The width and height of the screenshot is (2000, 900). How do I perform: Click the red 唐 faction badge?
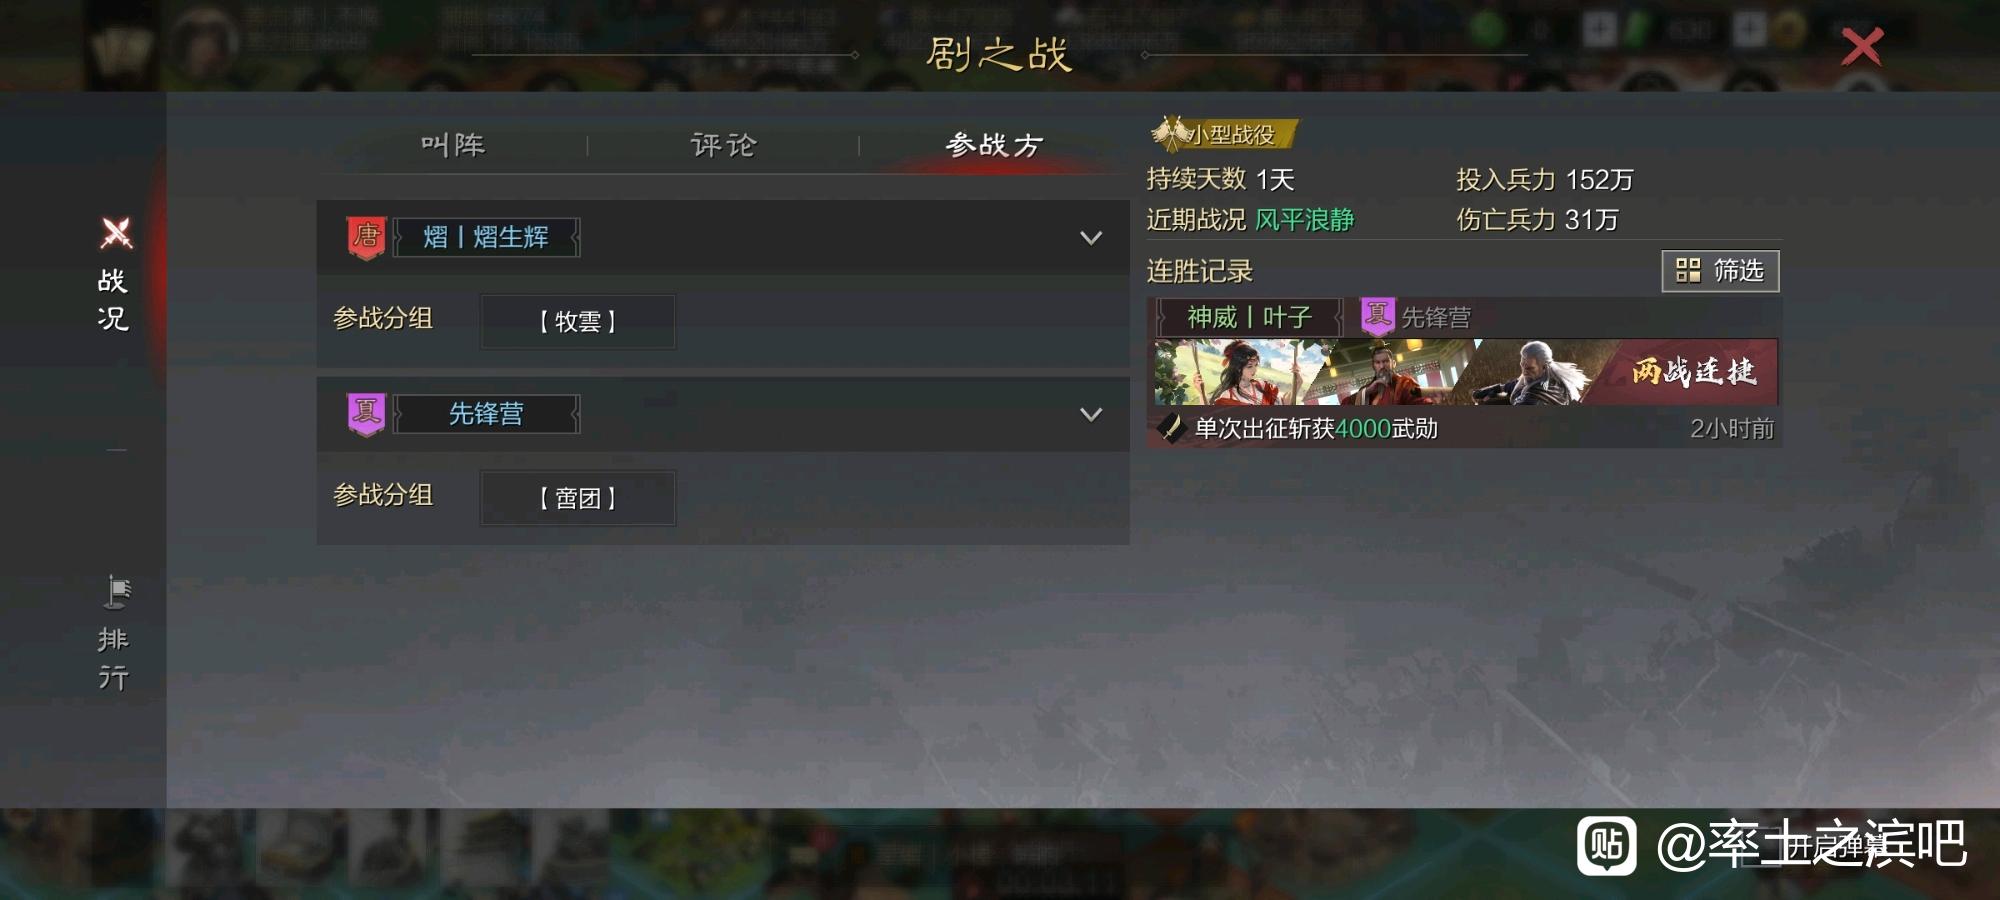coord(366,238)
